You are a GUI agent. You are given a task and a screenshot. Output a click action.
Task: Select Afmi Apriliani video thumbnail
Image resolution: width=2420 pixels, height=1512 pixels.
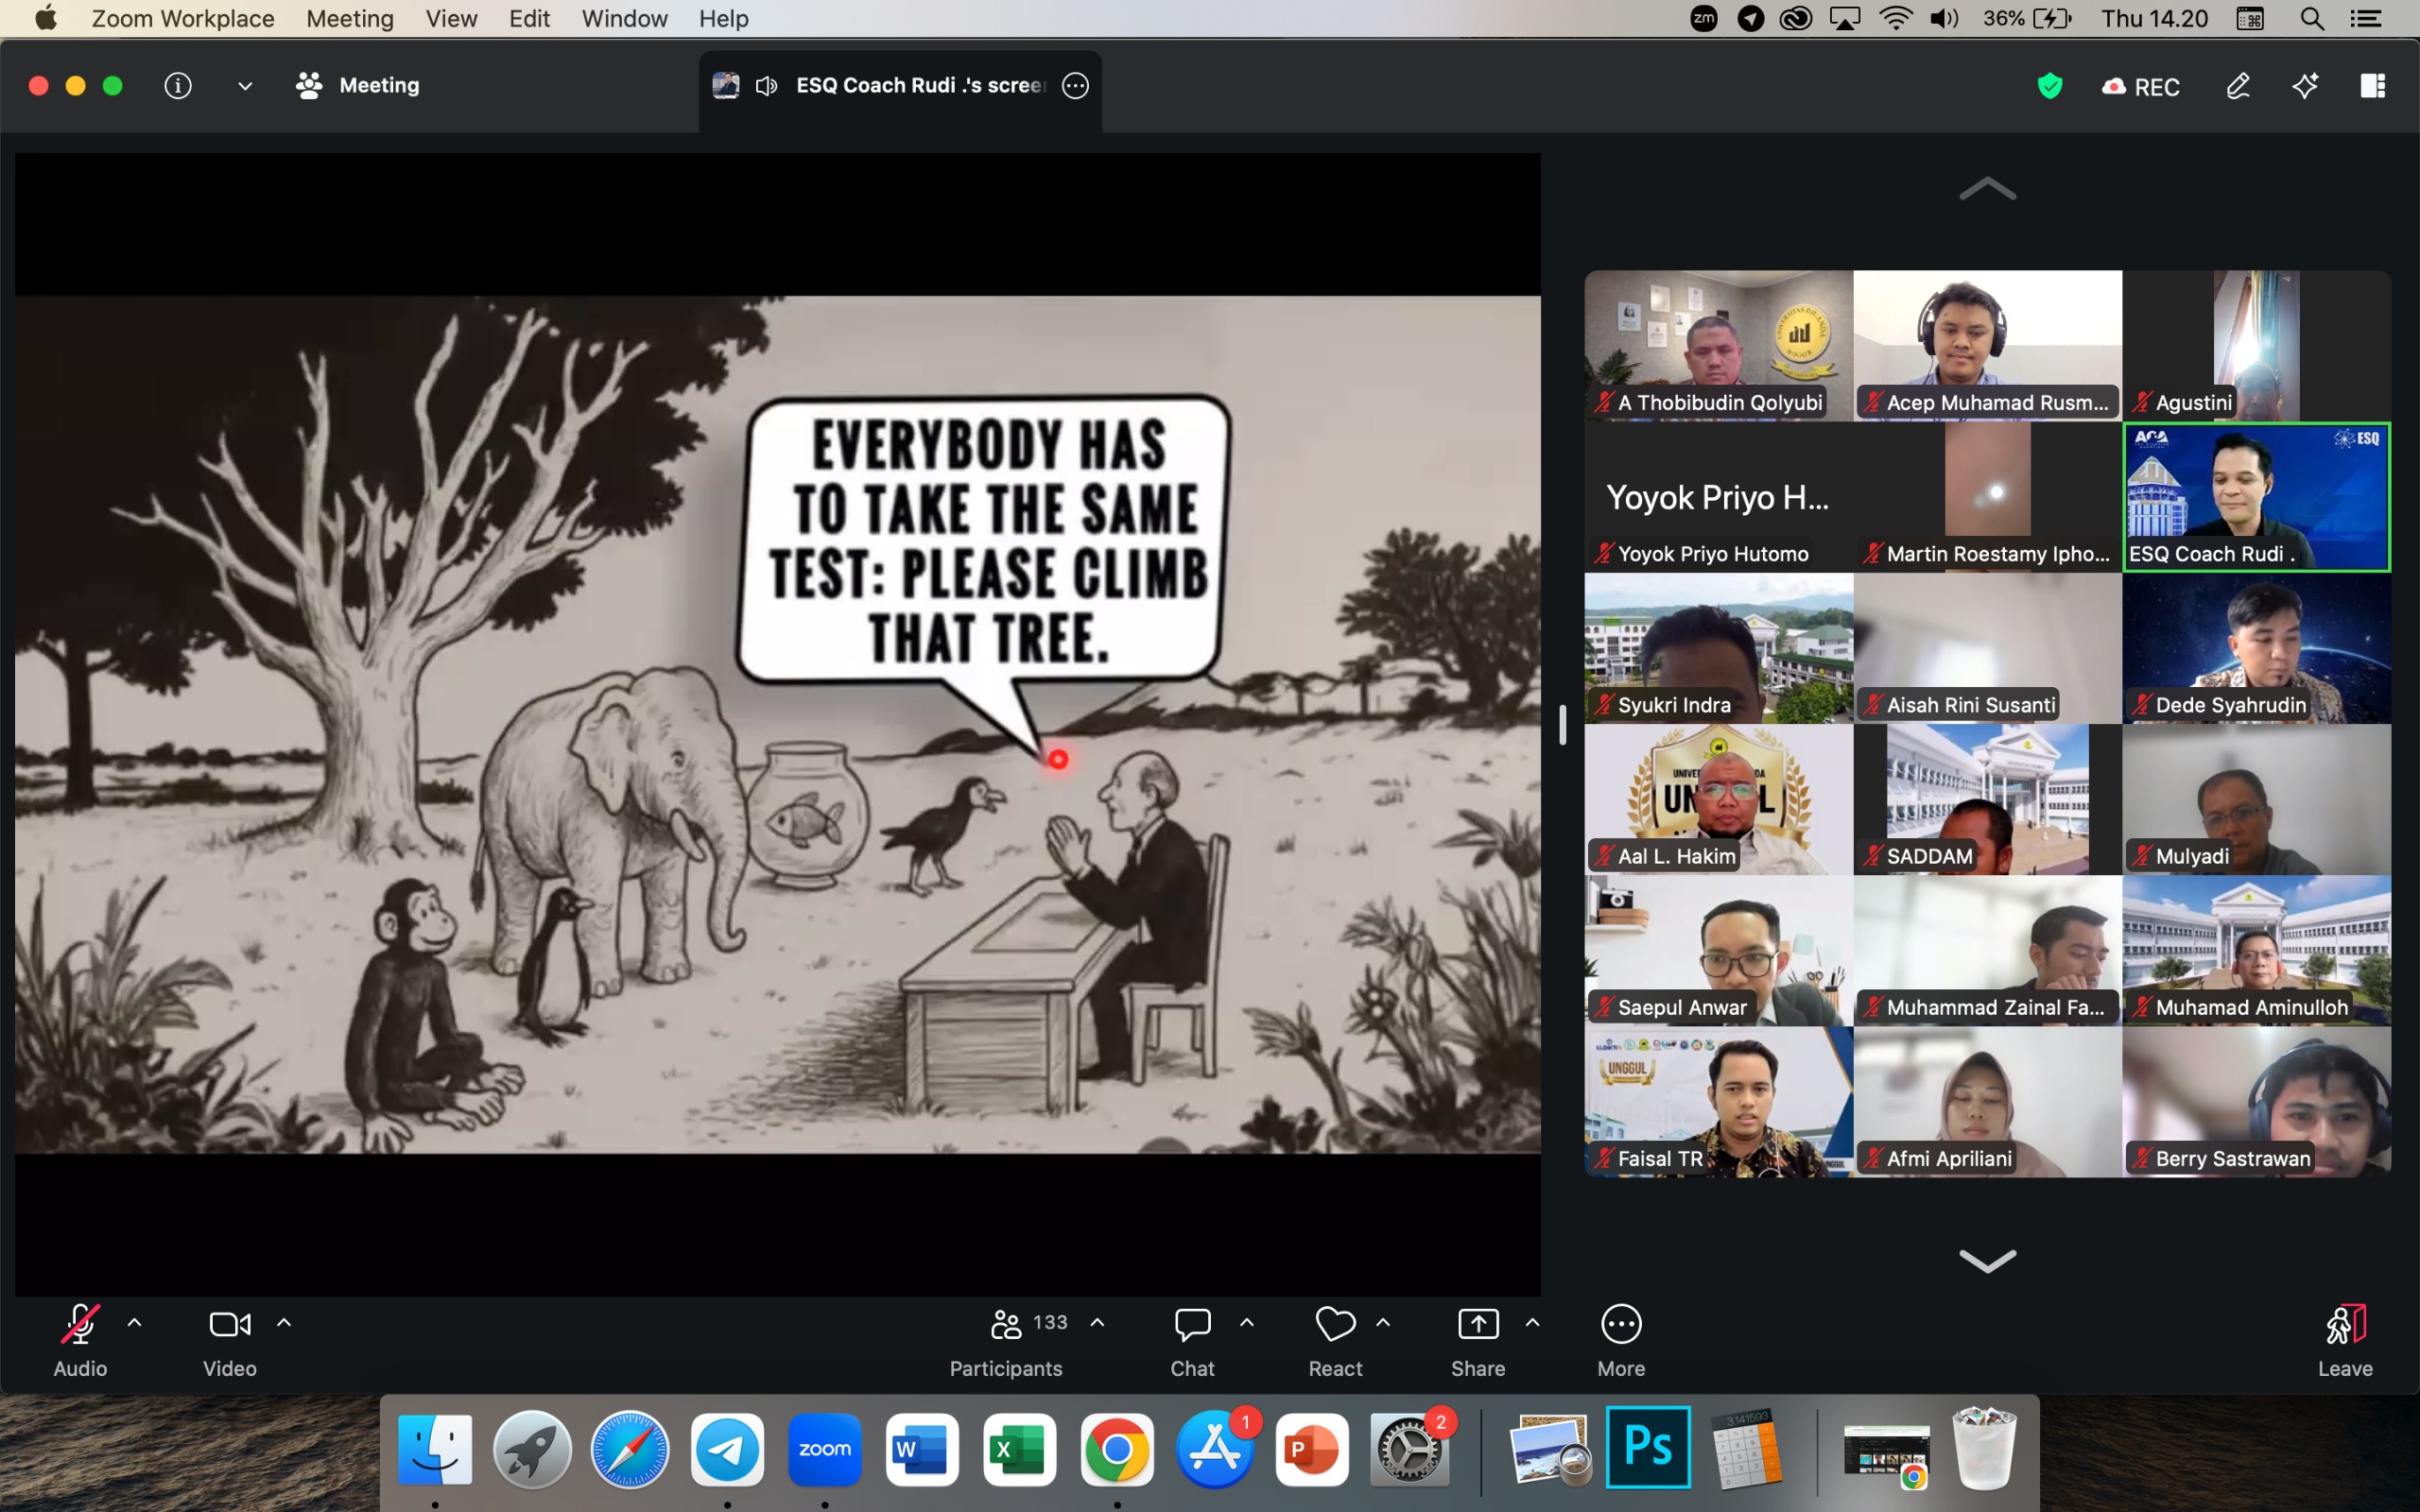click(1988, 1102)
